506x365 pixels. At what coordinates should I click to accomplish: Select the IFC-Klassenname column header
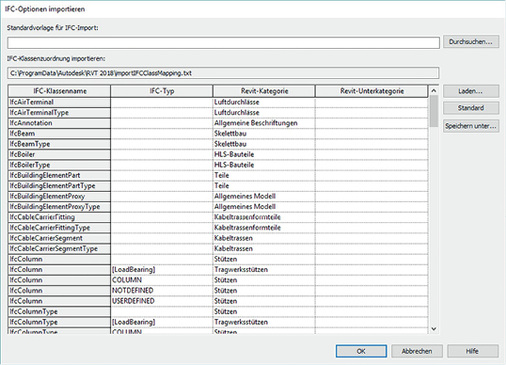(59, 91)
